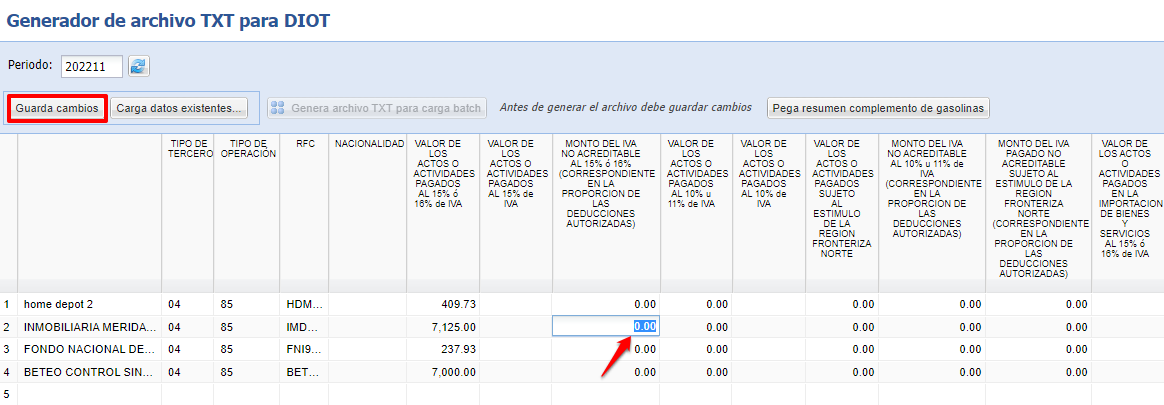
Task: Select row number 5 header
Action: tap(7, 394)
